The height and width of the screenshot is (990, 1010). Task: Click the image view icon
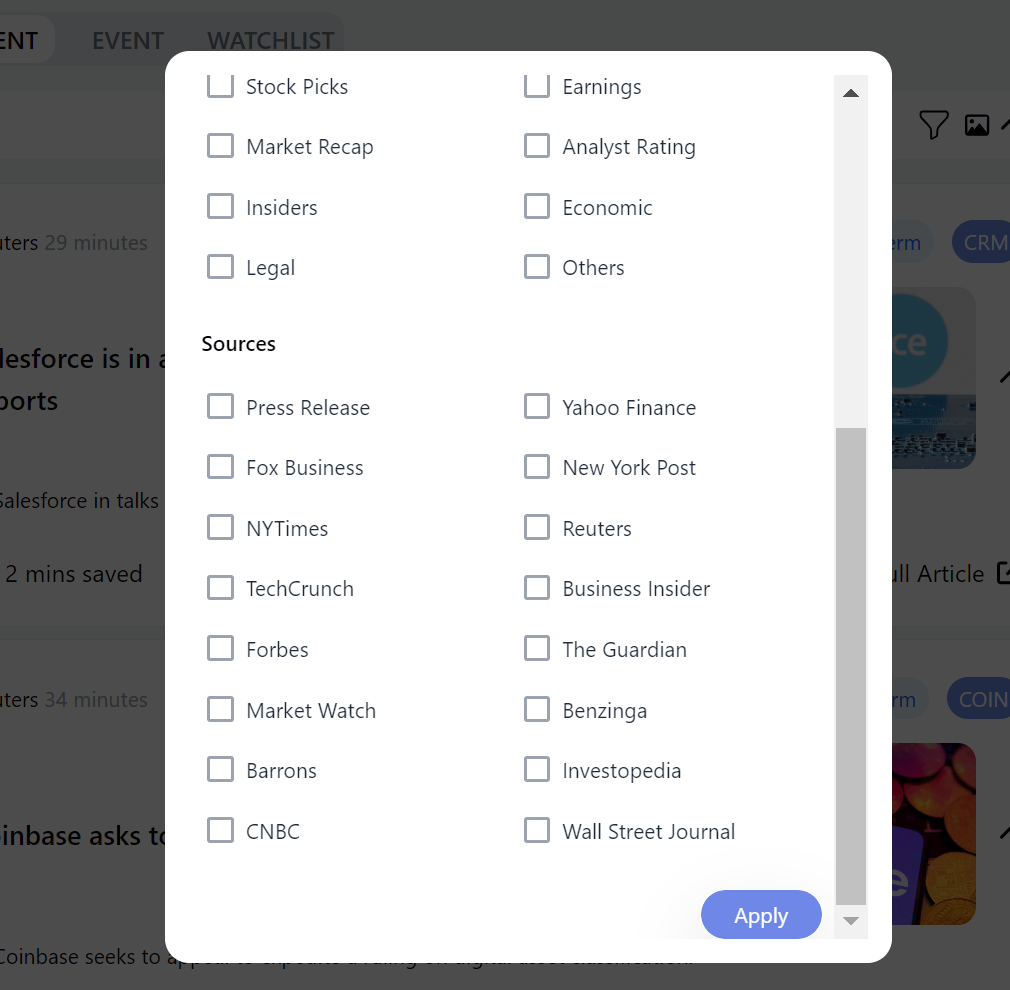pyautogui.click(x=977, y=125)
